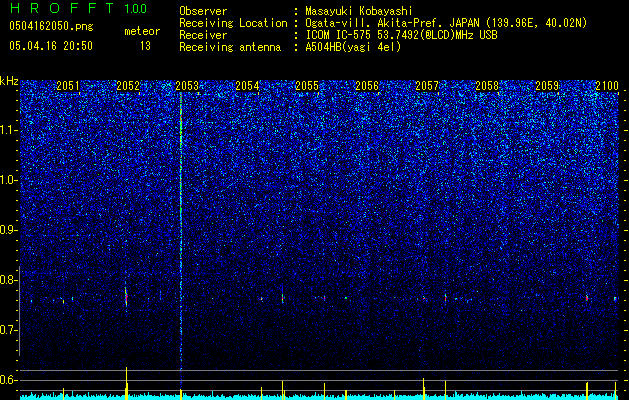This screenshot has height=400, width=629.
Task: Select the 0.6 frequency axis label
Action: (8, 380)
